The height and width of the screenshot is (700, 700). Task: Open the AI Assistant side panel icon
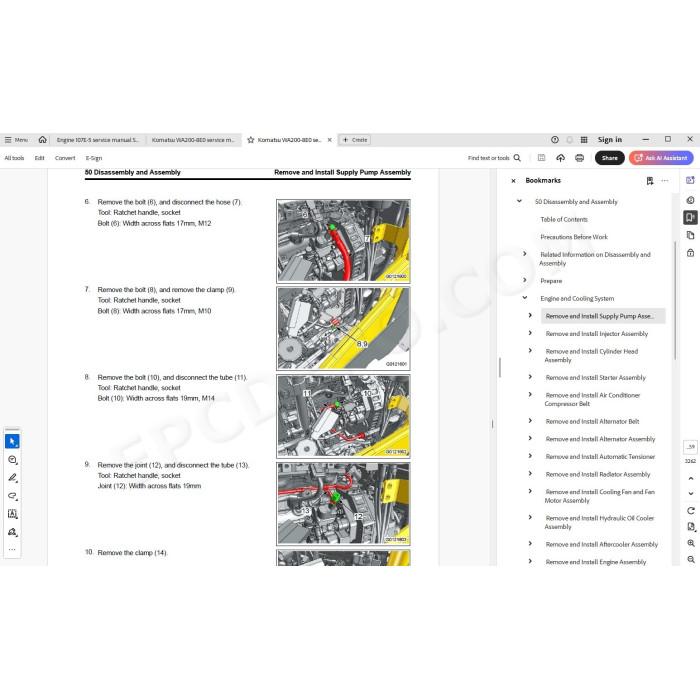690,180
